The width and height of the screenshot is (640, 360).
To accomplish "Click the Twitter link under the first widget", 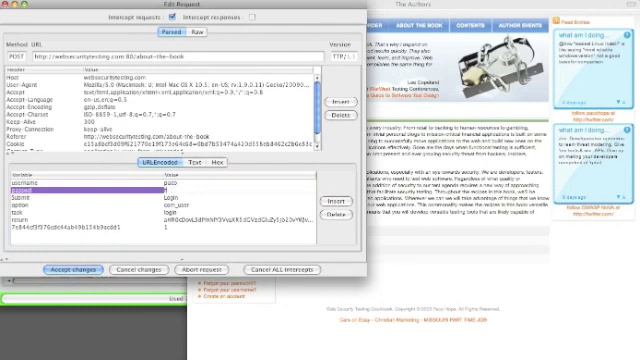I will [593, 116].
